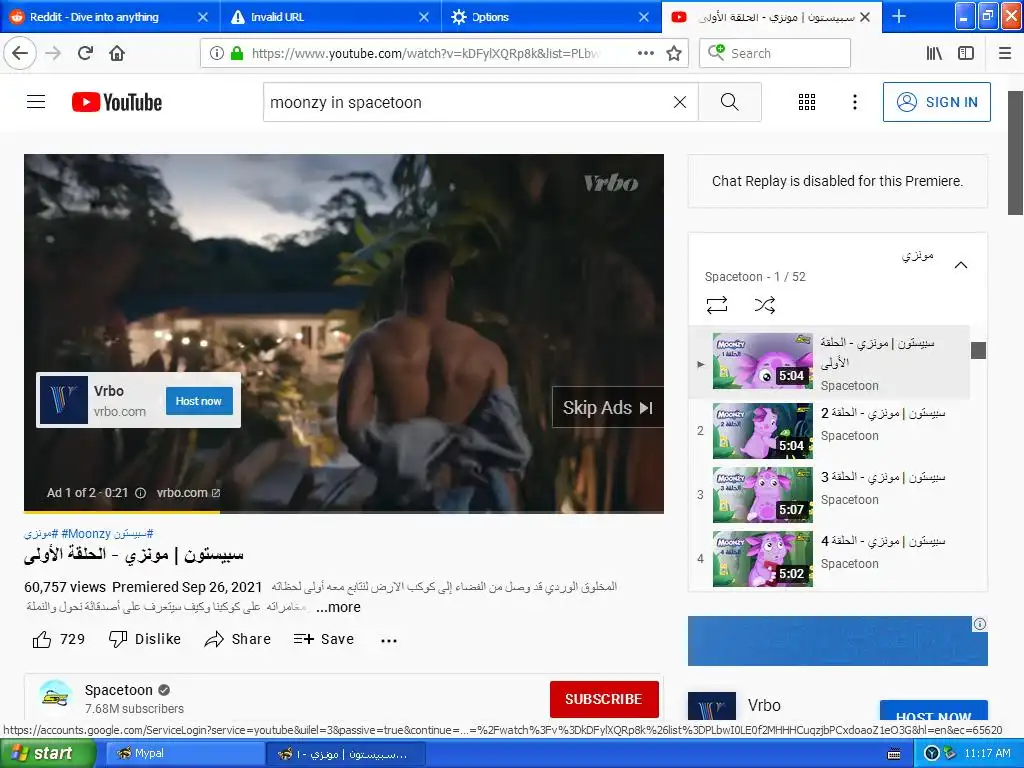This screenshot has height=768, width=1024.
Task: Close the Invalid URL tab
Action: [x=424, y=17]
